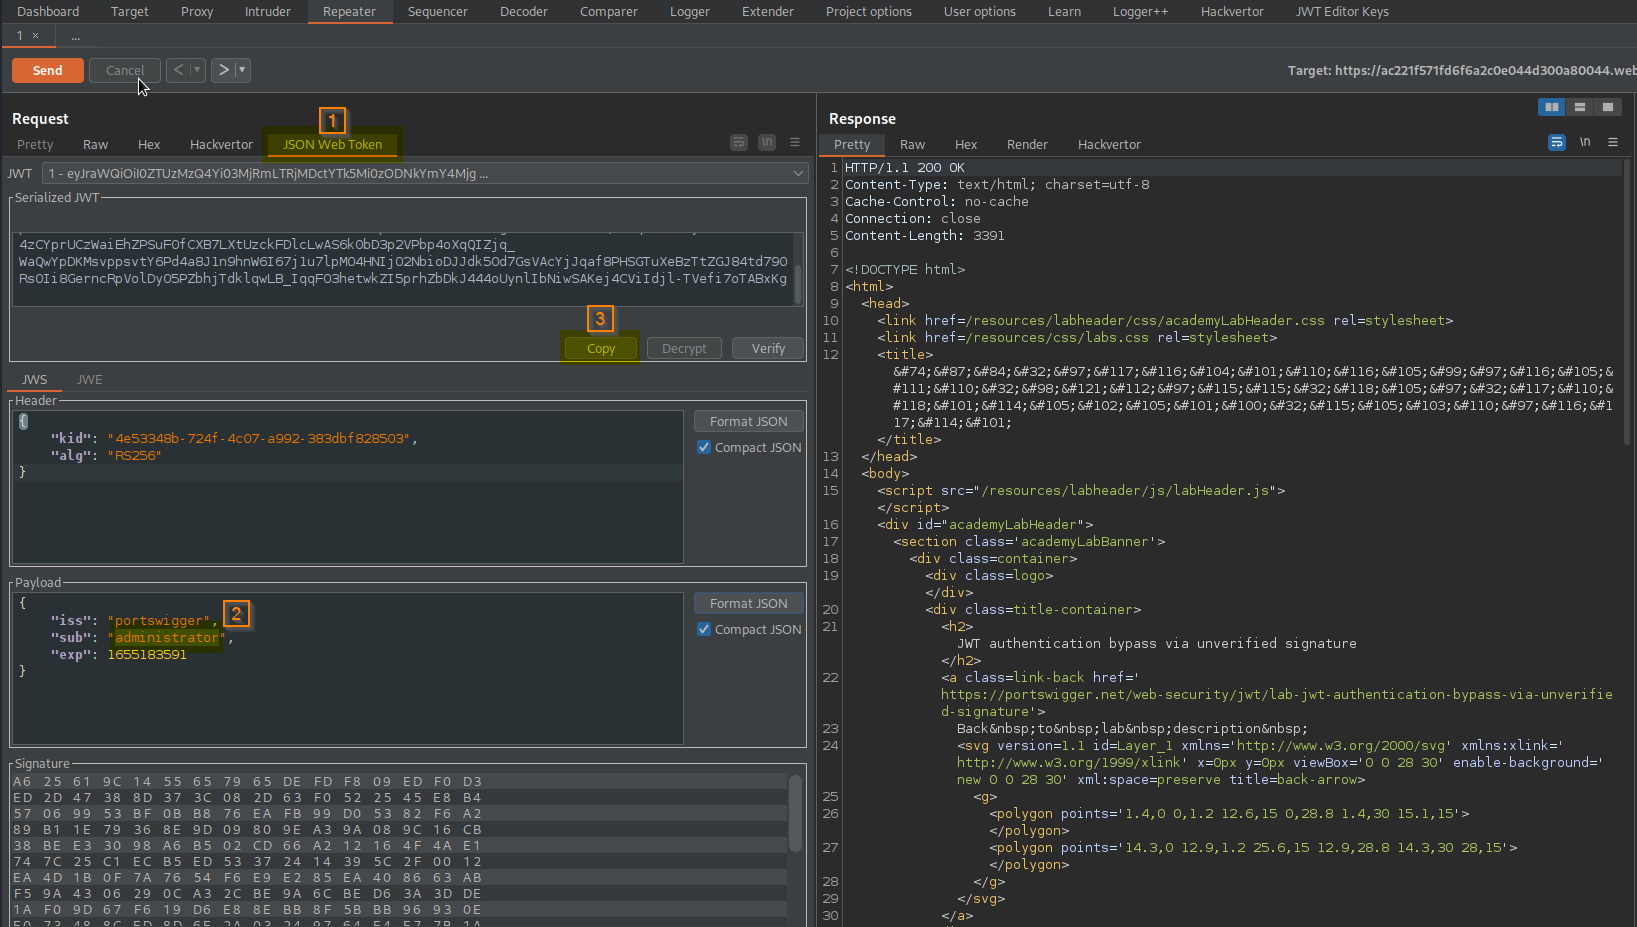Go forward to the next request in history
Screen dimensions: 1637x927
[224, 70]
